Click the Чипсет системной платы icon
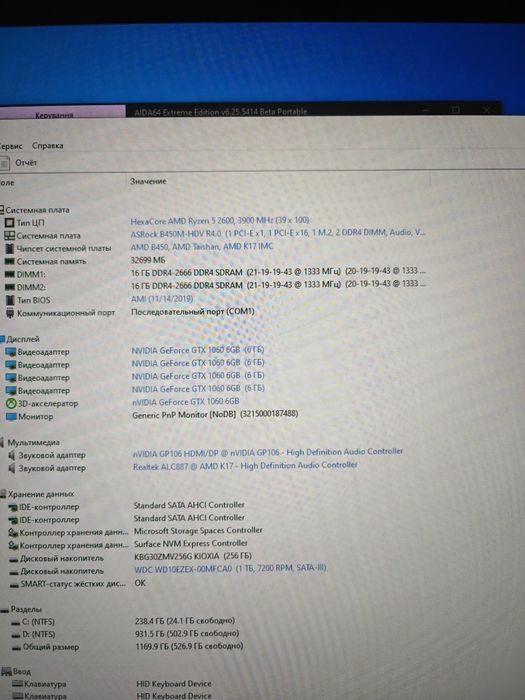 (9, 248)
